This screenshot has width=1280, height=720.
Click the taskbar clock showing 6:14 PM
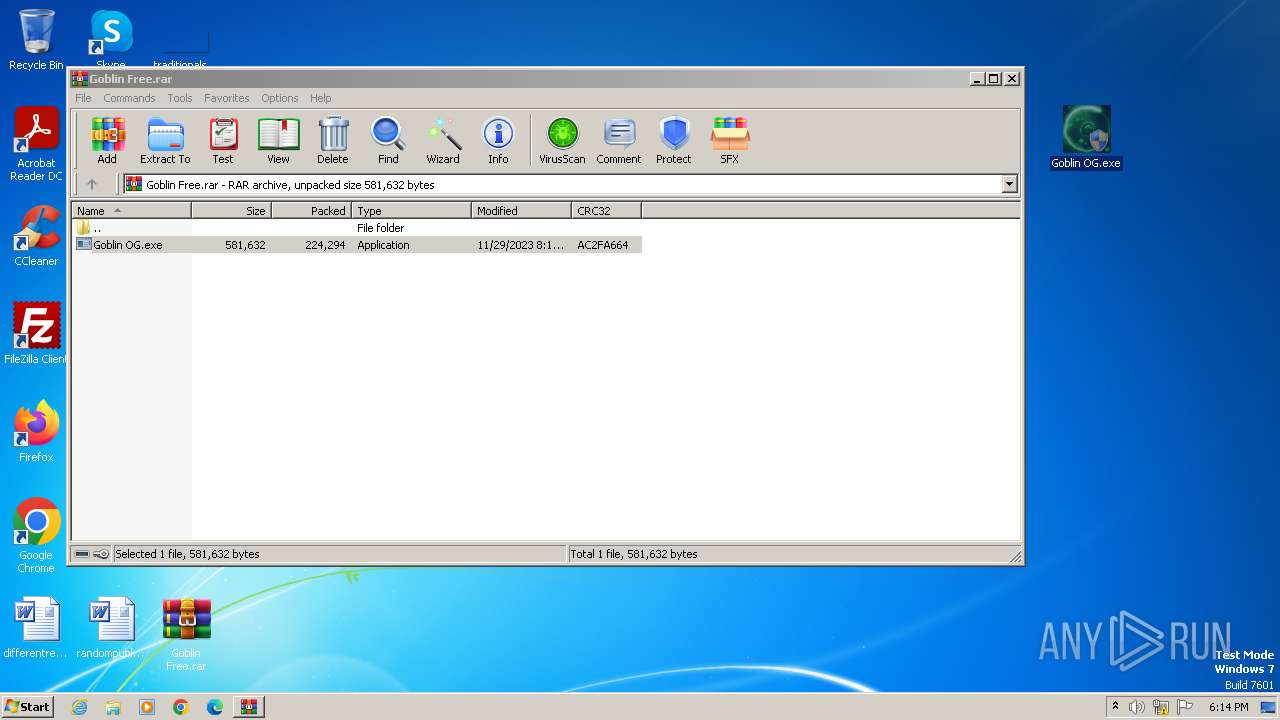tap(1228, 707)
